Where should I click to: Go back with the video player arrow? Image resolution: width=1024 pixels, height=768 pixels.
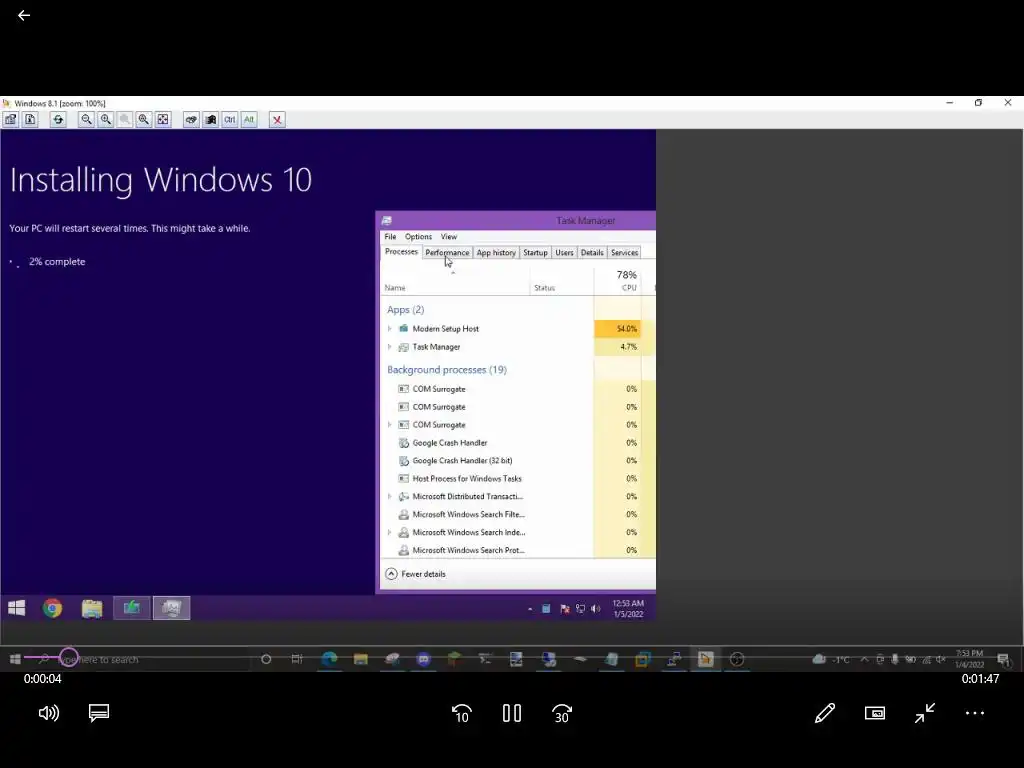[24, 15]
